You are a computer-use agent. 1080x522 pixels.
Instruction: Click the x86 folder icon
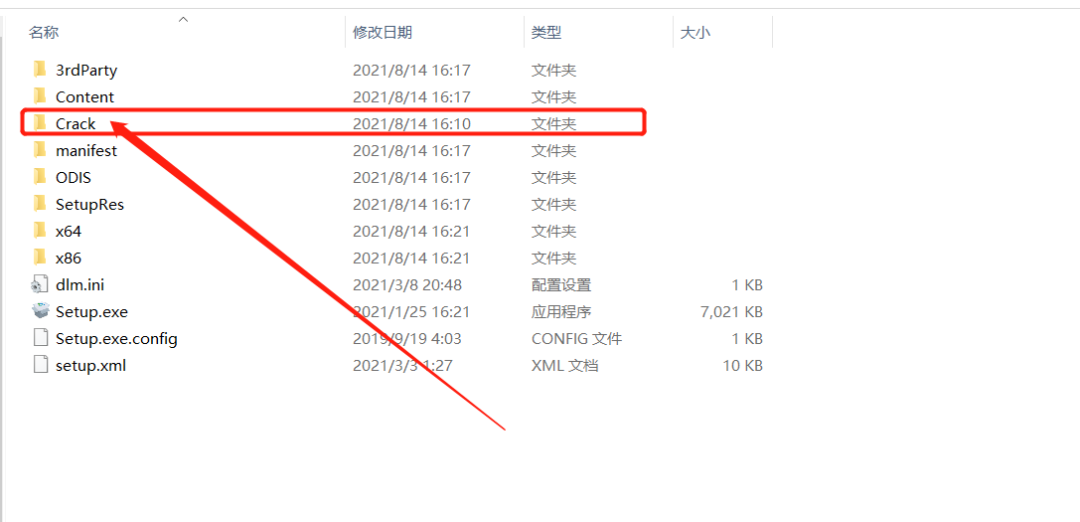(x=39, y=258)
